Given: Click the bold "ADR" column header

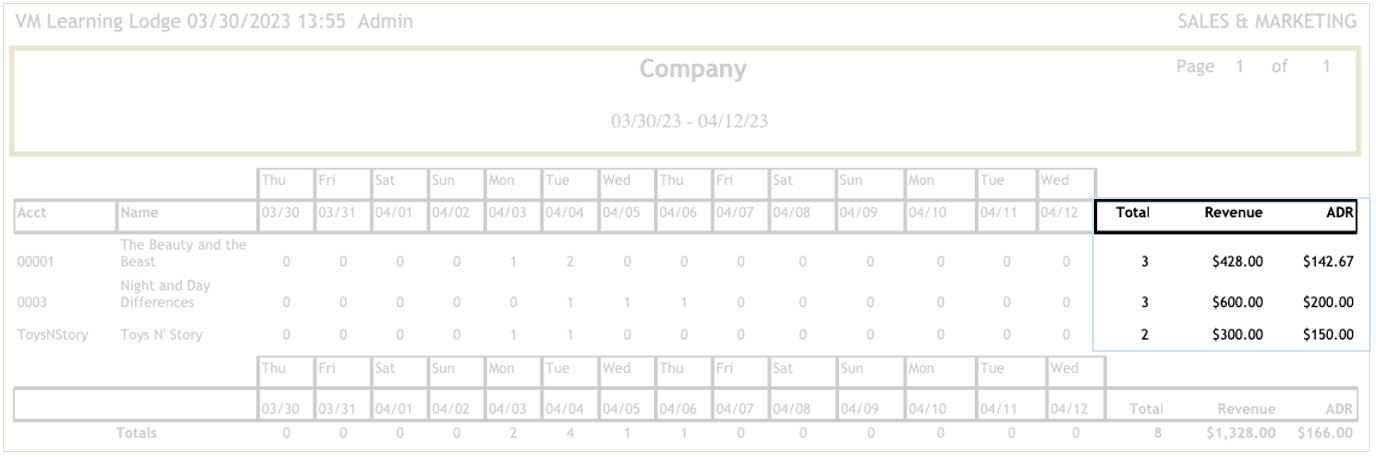Looking at the screenshot, I should [1340, 213].
